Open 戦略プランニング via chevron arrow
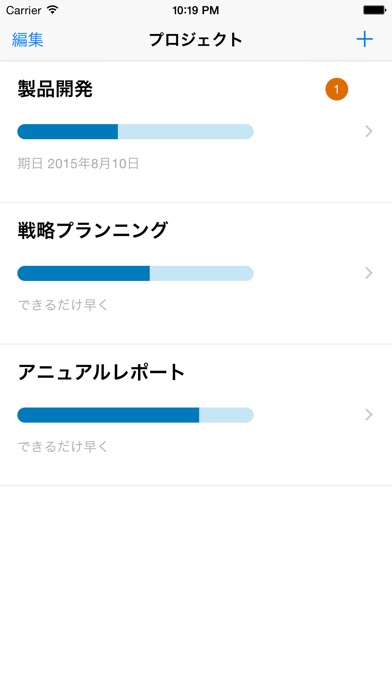392x696 pixels. click(x=368, y=273)
